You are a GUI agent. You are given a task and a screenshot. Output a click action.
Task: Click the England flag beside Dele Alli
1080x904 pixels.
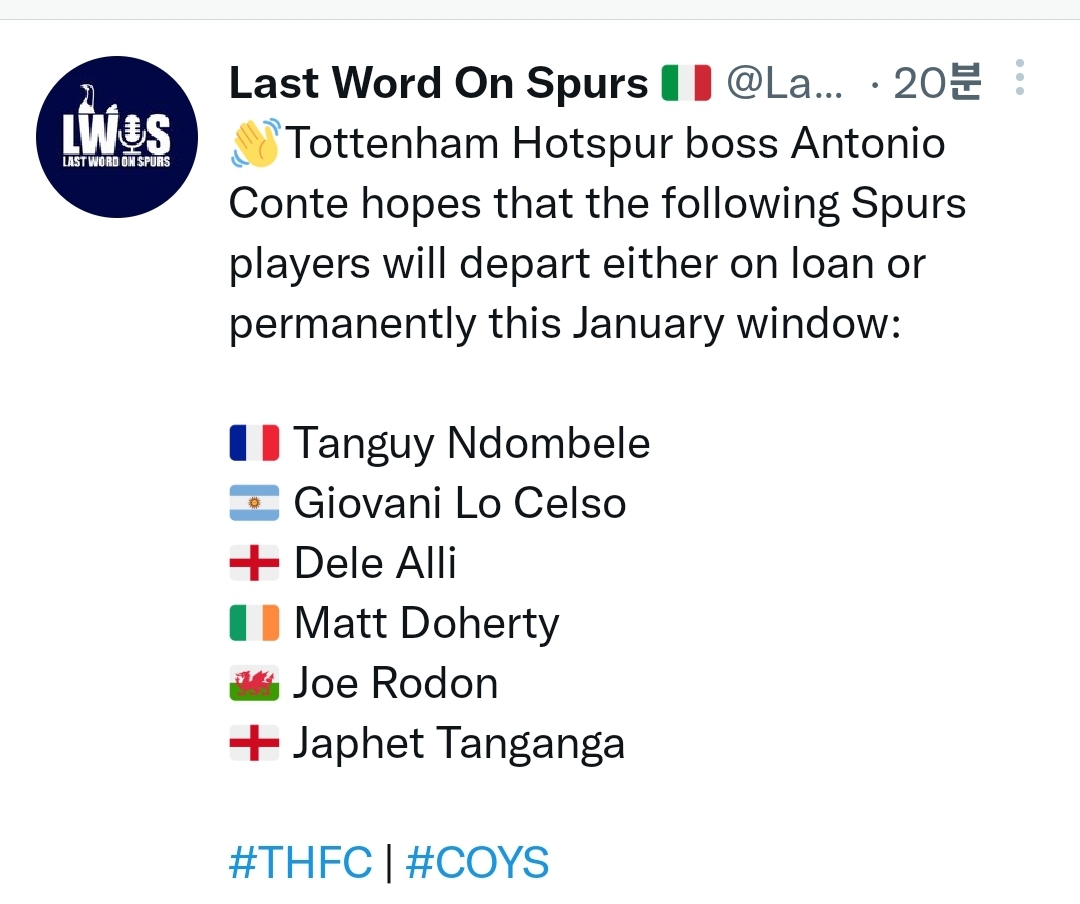(x=254, y=563)
